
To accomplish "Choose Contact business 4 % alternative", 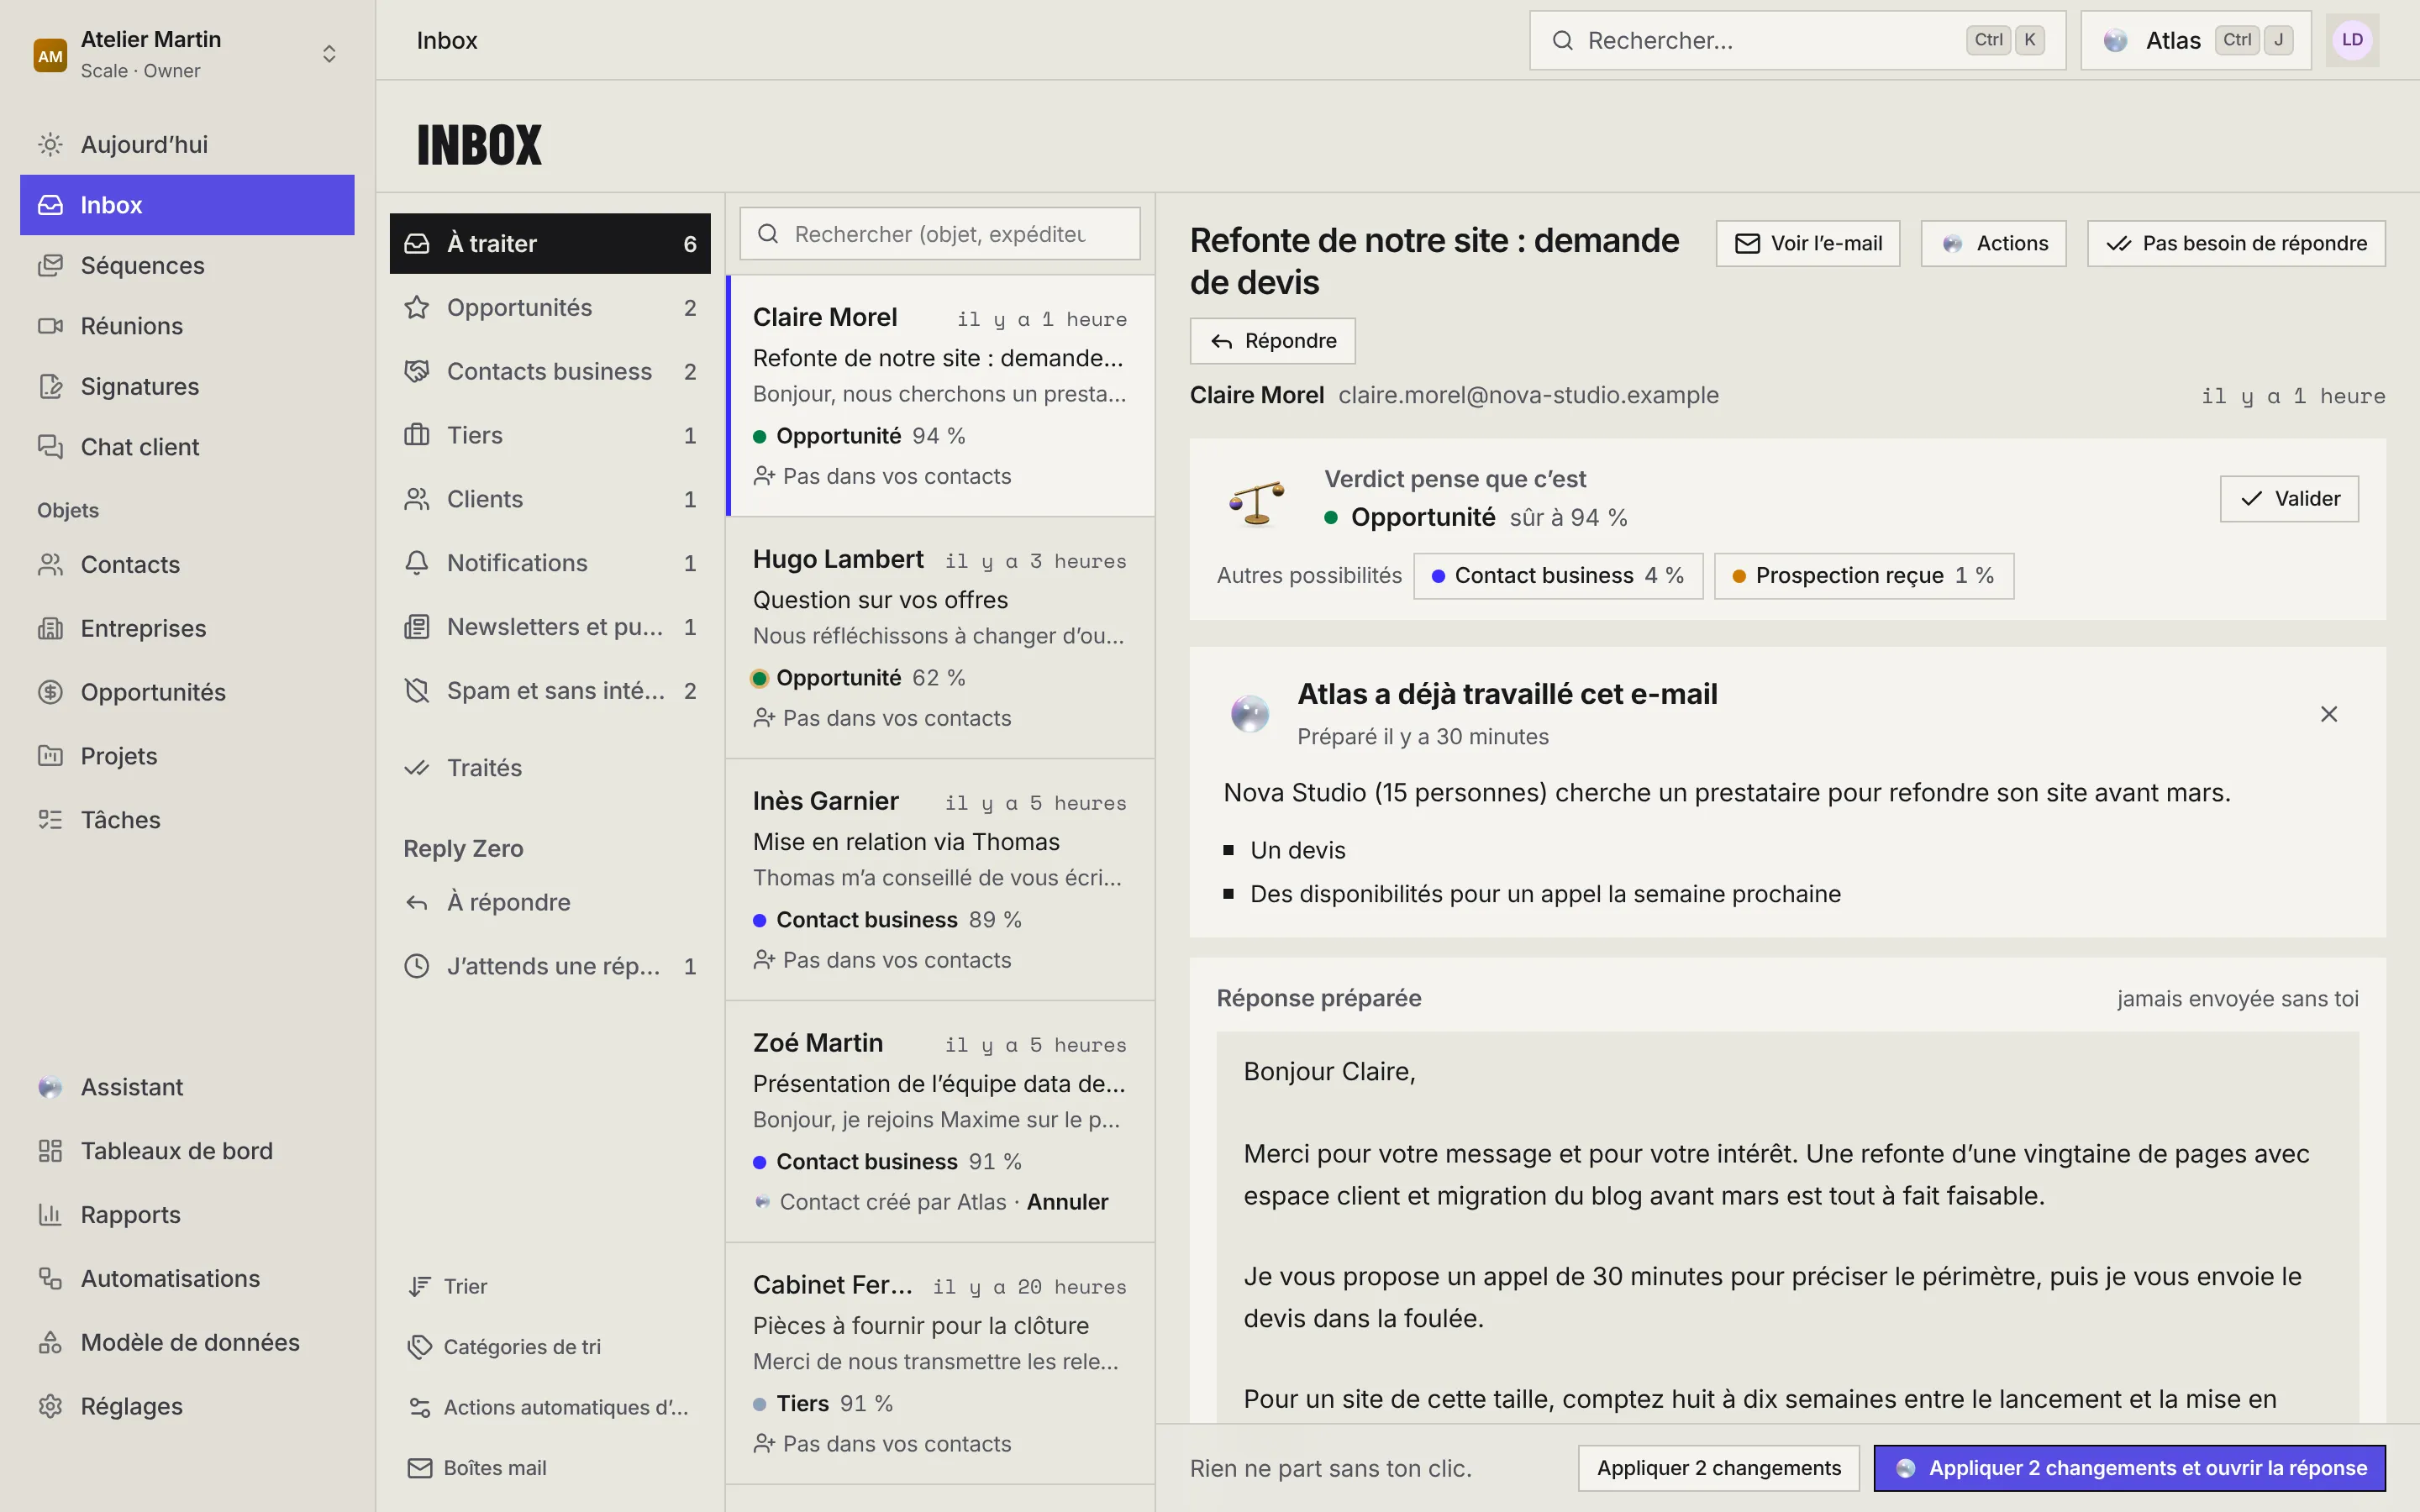I will point(1558,576).
